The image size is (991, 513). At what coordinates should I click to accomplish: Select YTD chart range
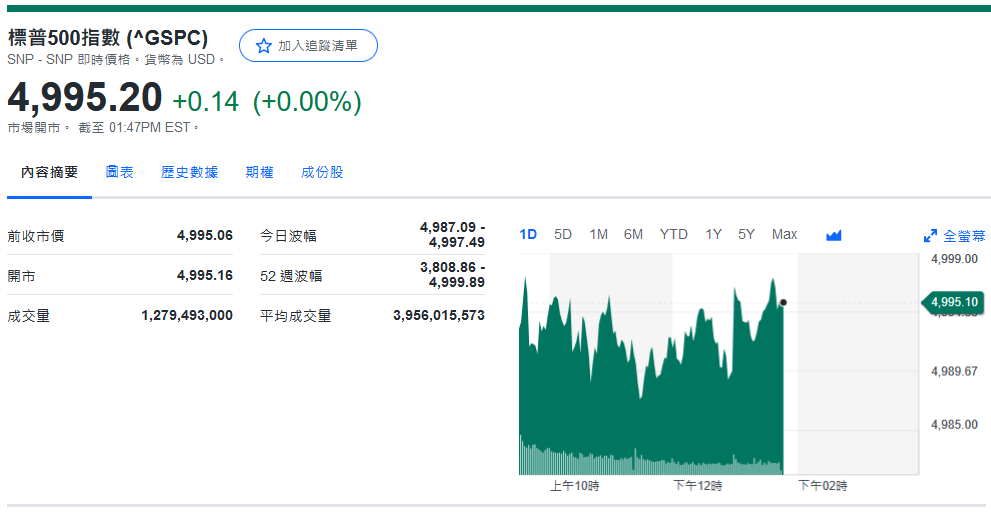point(673,234)
